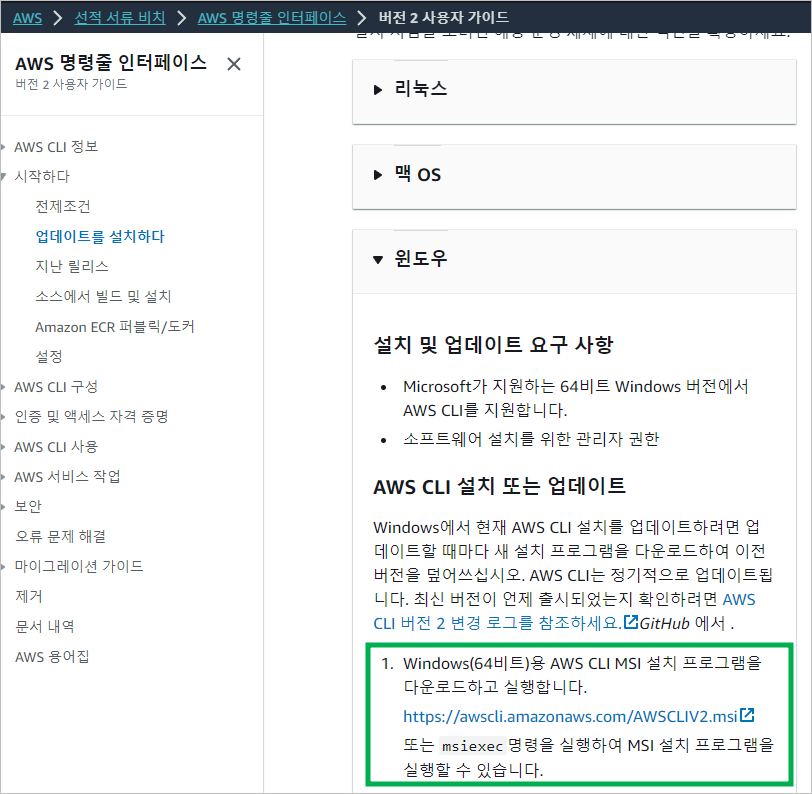Close the AWS 명령줄 인터페이스 sidebar
Screen dimensions: 812x794
coord(234,64)
